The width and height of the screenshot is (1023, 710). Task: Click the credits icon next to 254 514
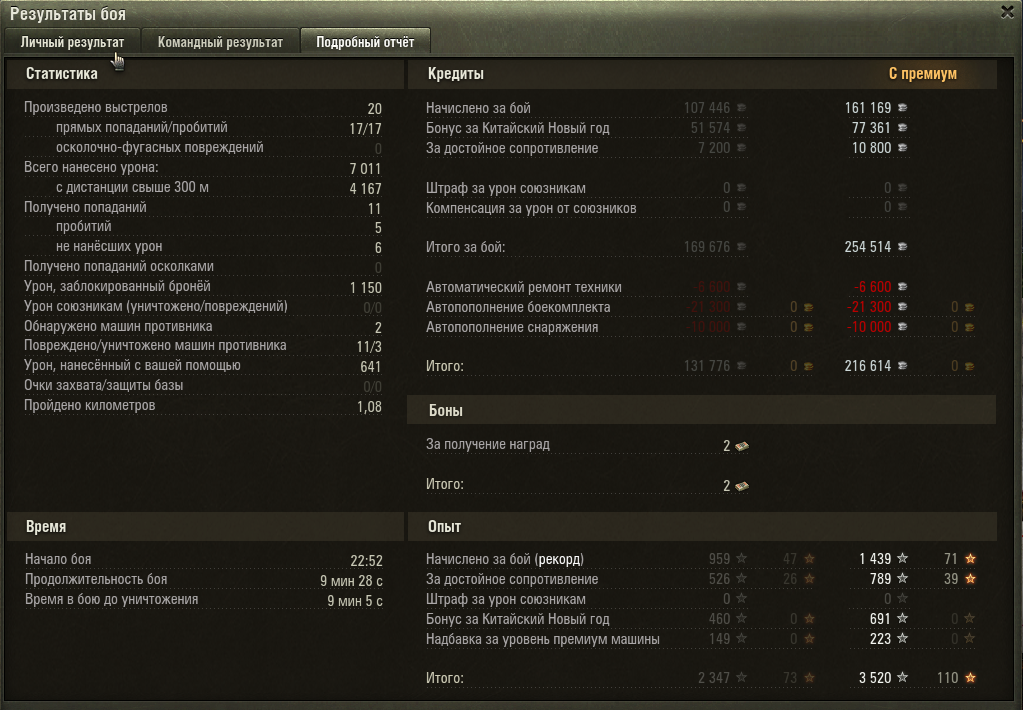tap(902, 247)
